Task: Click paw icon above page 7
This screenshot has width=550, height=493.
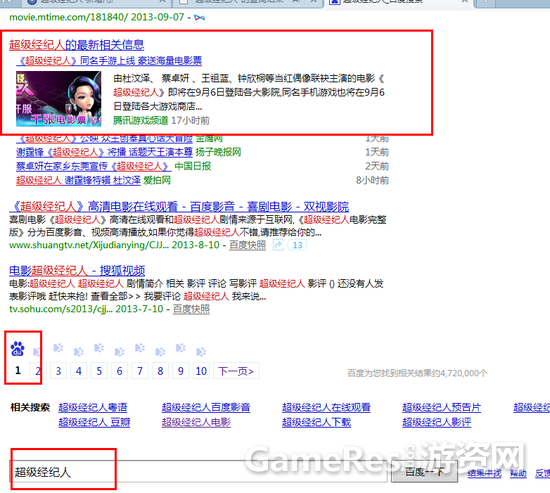Action: pyautogui.click(x=140, y=348)
